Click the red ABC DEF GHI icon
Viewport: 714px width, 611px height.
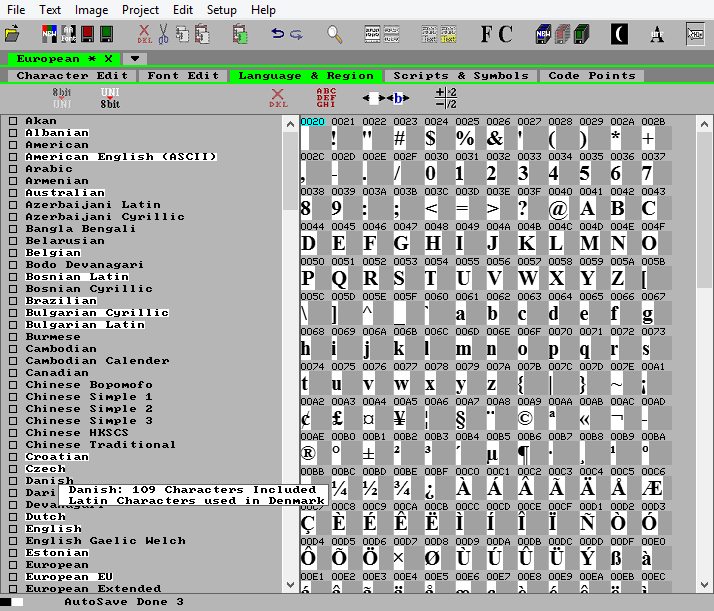tap(326, 98)
